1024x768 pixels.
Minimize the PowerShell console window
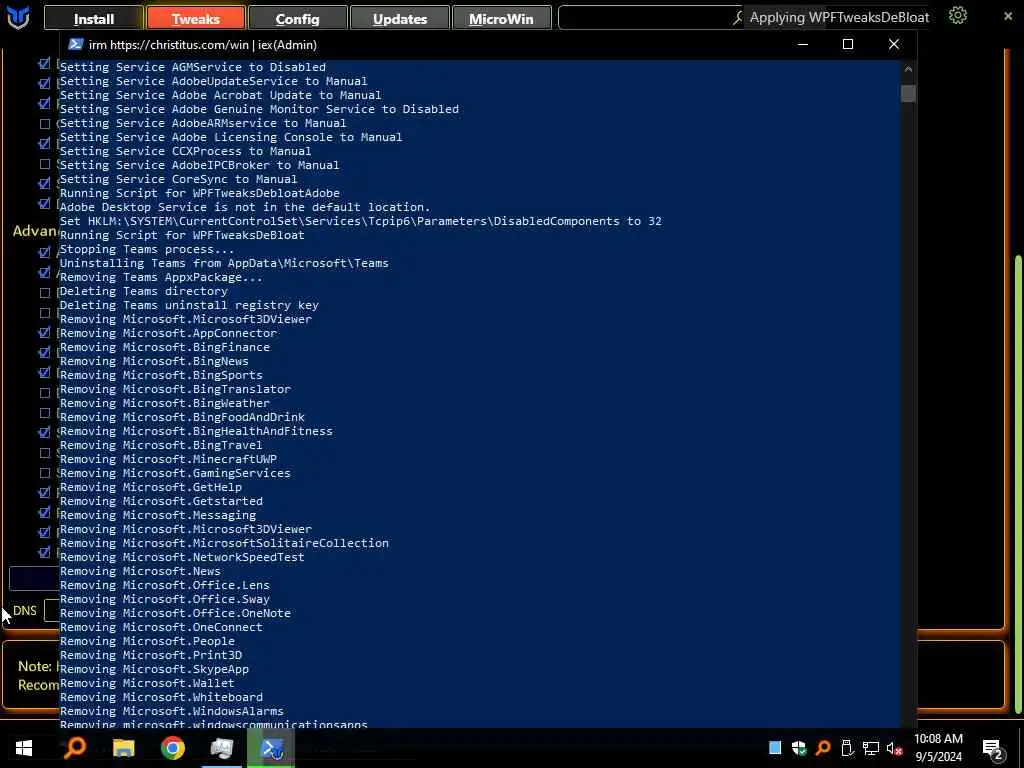[803, 44]
